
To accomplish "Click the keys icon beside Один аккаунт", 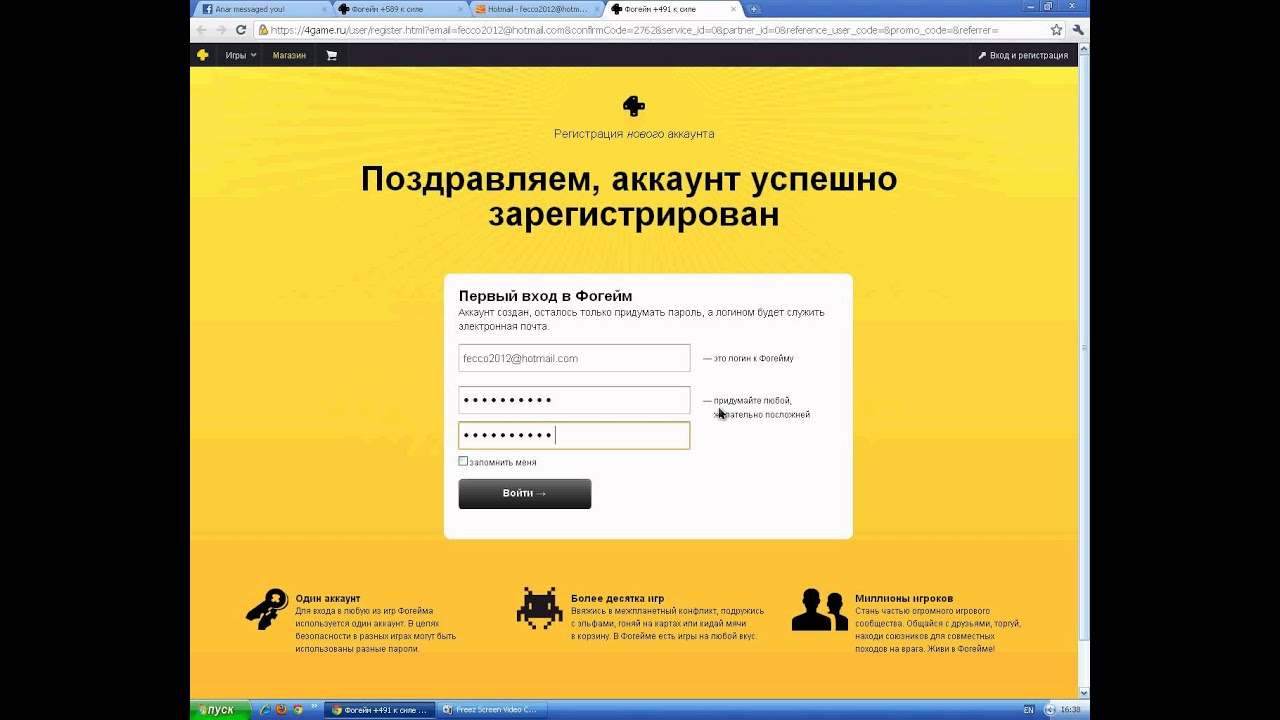I will pyautogui.click(x=267, y=608).
